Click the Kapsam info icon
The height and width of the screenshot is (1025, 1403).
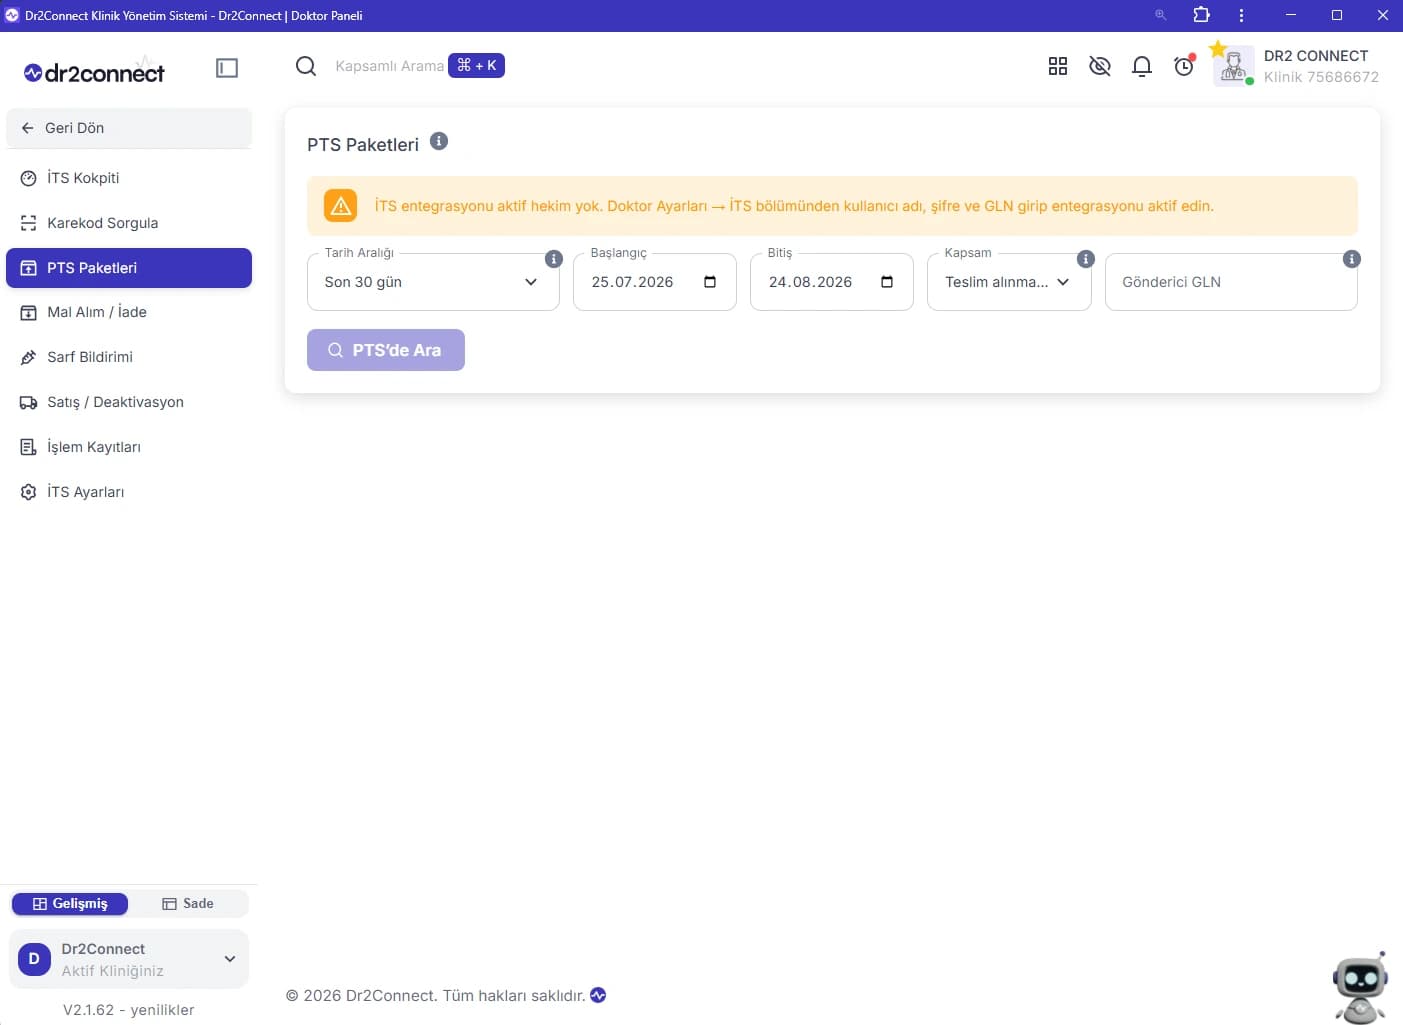coord(1086,259)
